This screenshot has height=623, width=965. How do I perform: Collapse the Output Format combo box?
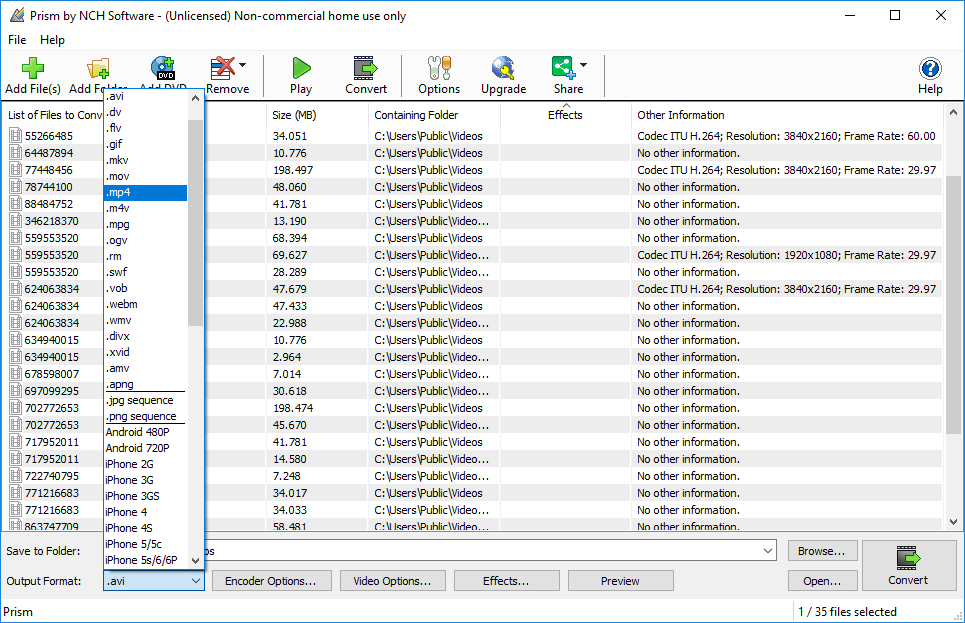point(196,581)
